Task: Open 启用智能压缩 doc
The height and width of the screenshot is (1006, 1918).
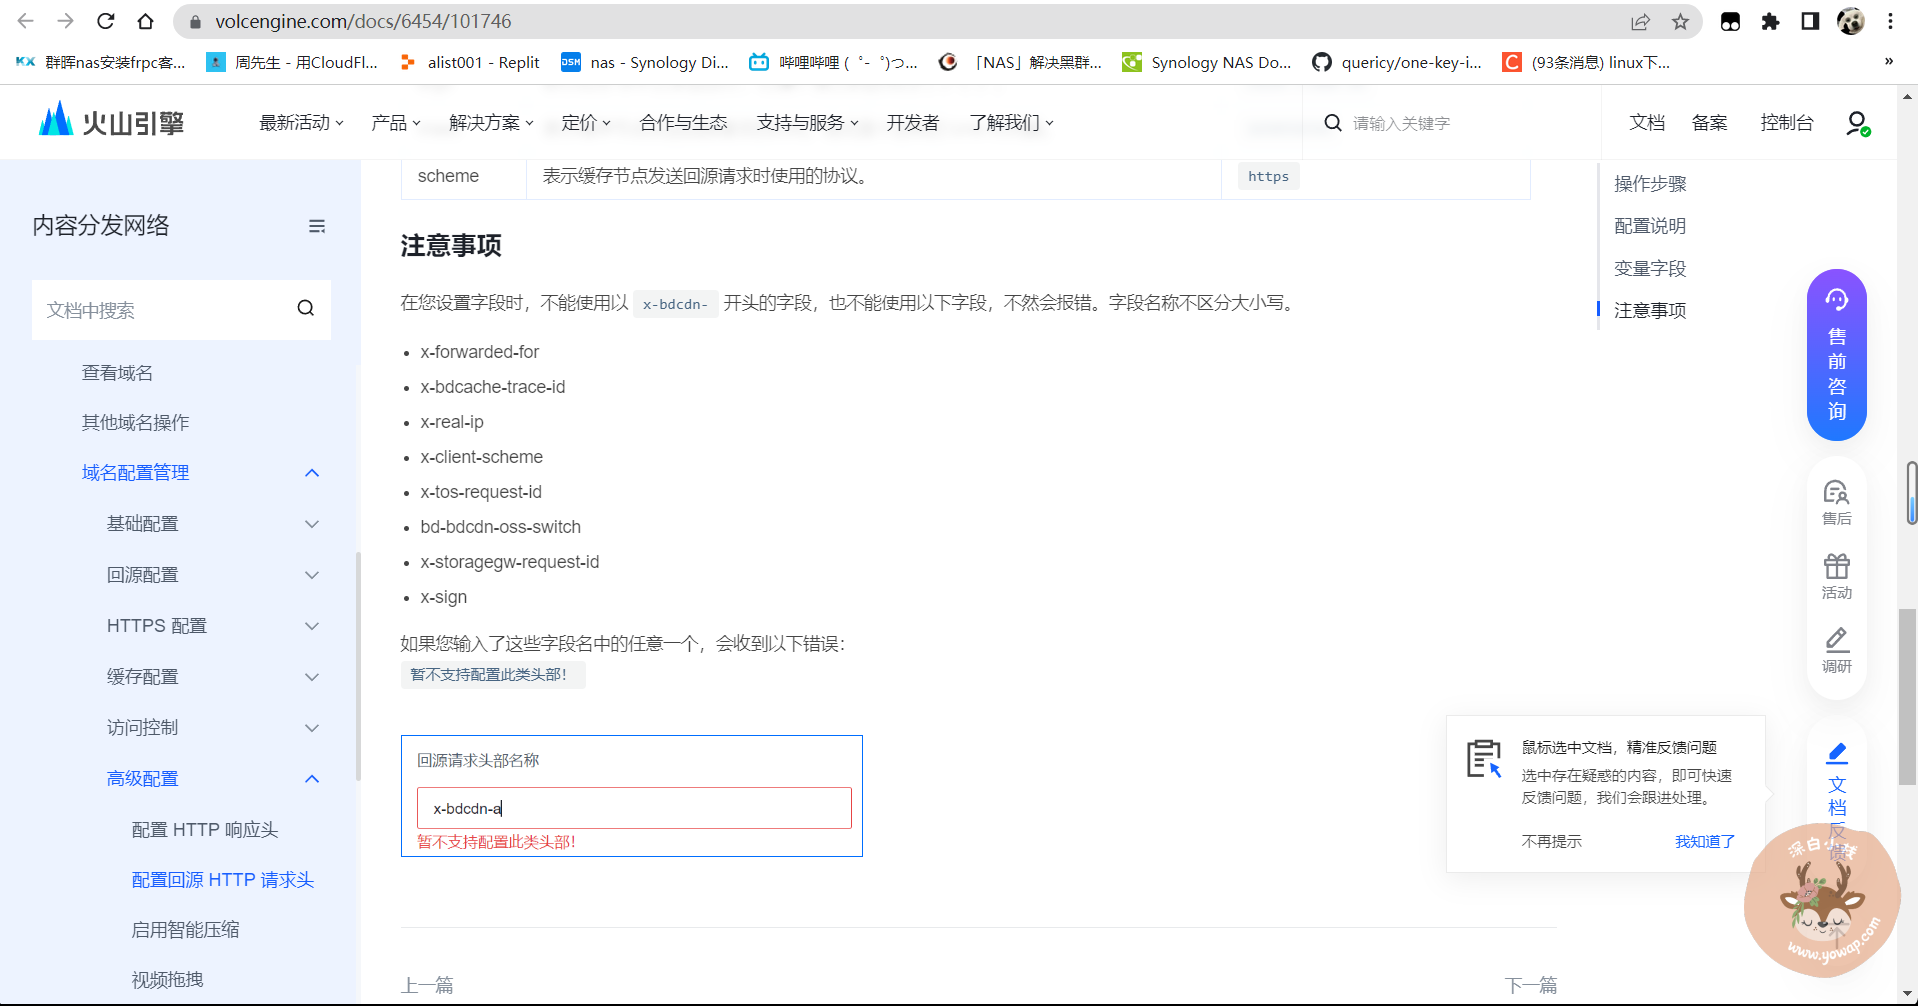Action: coord(185,930)
